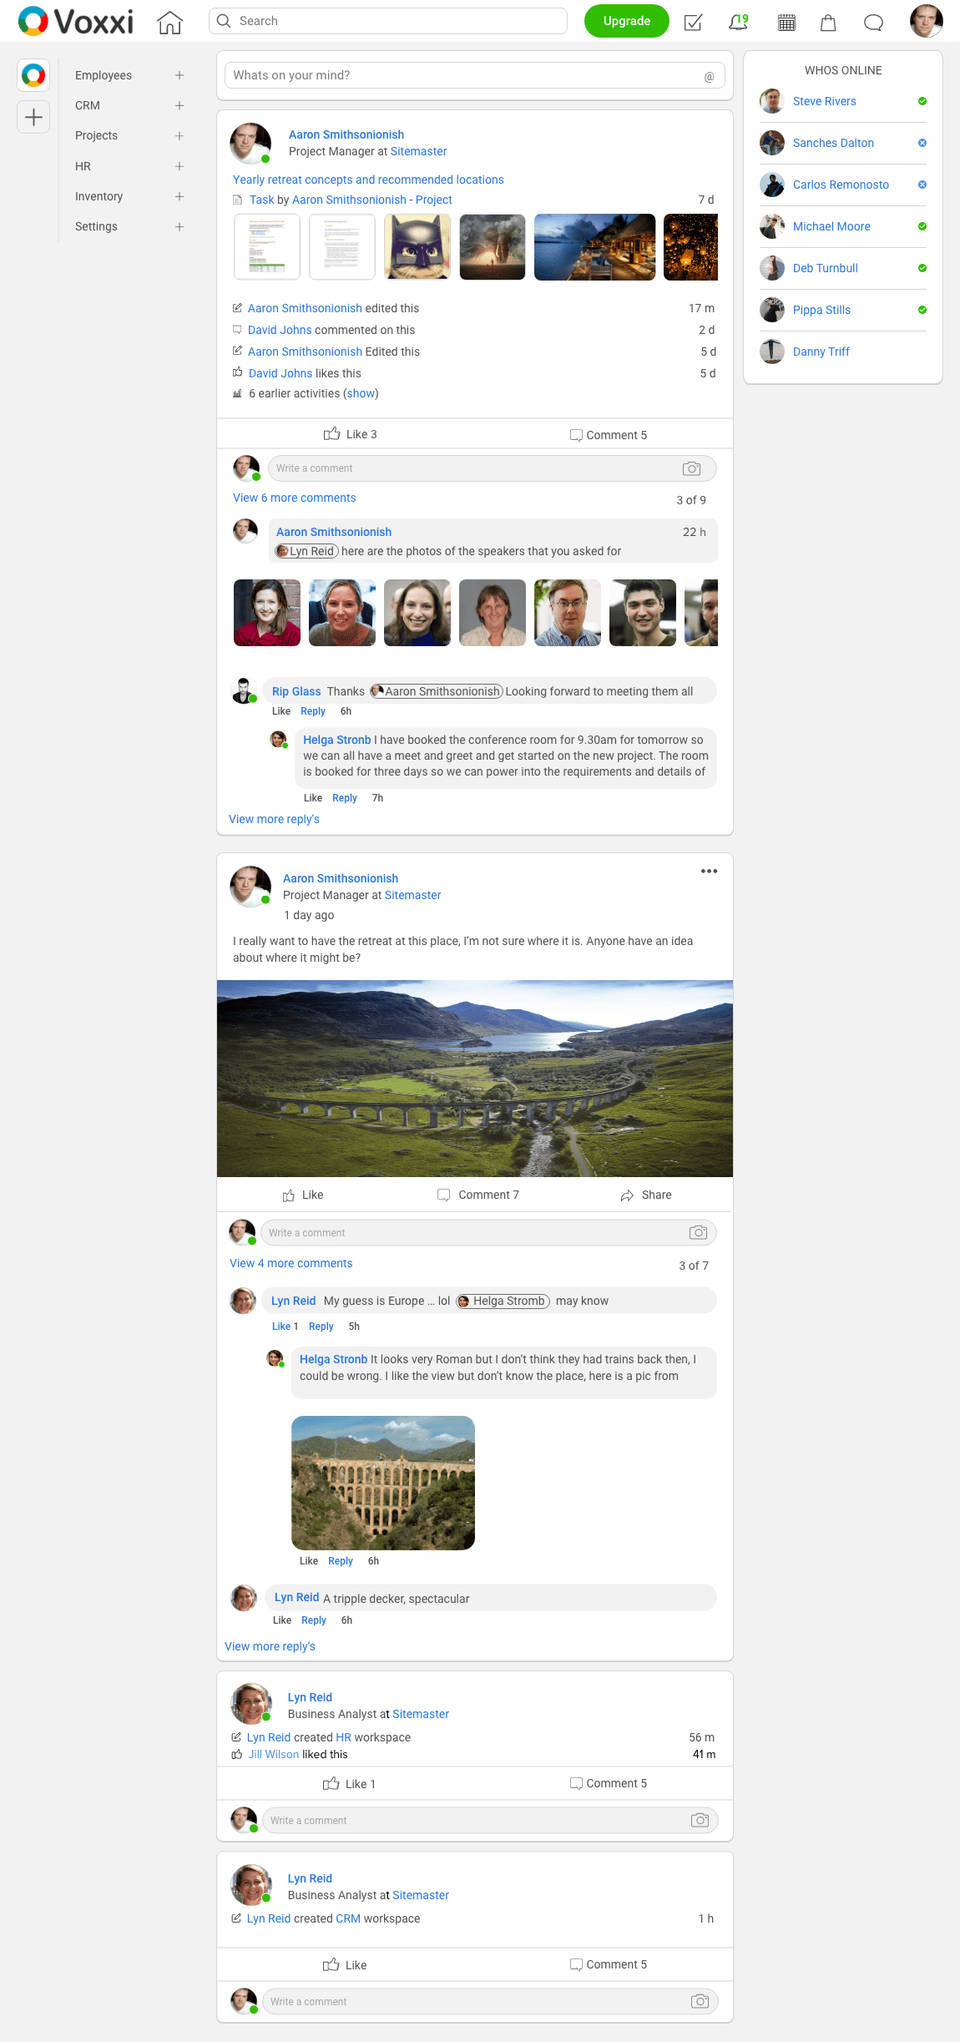Image resolution: width=960 pixels, height=2042 pixels.
Task: Reply to Rip Glass's comment
Action: pos(313,712)
